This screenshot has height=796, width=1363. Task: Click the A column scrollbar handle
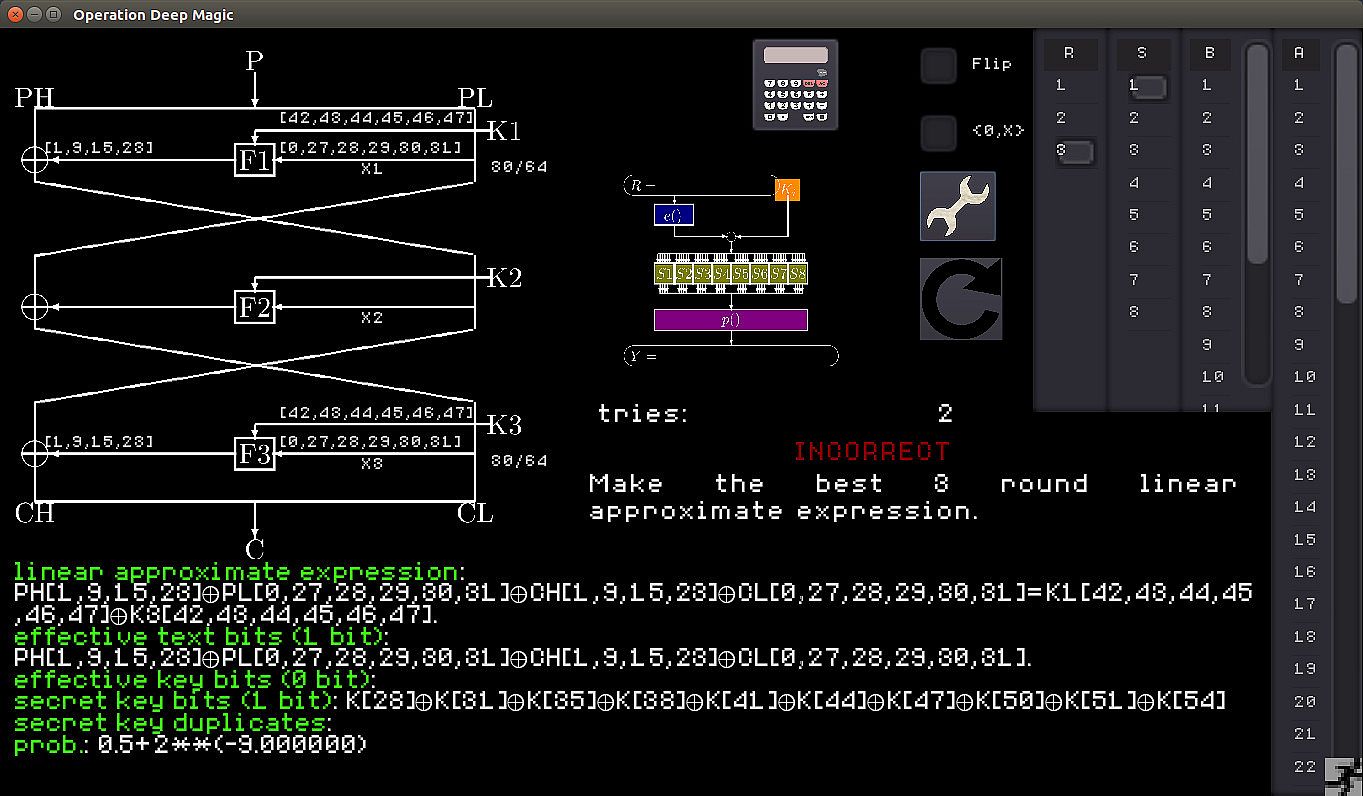point(1346,170)
